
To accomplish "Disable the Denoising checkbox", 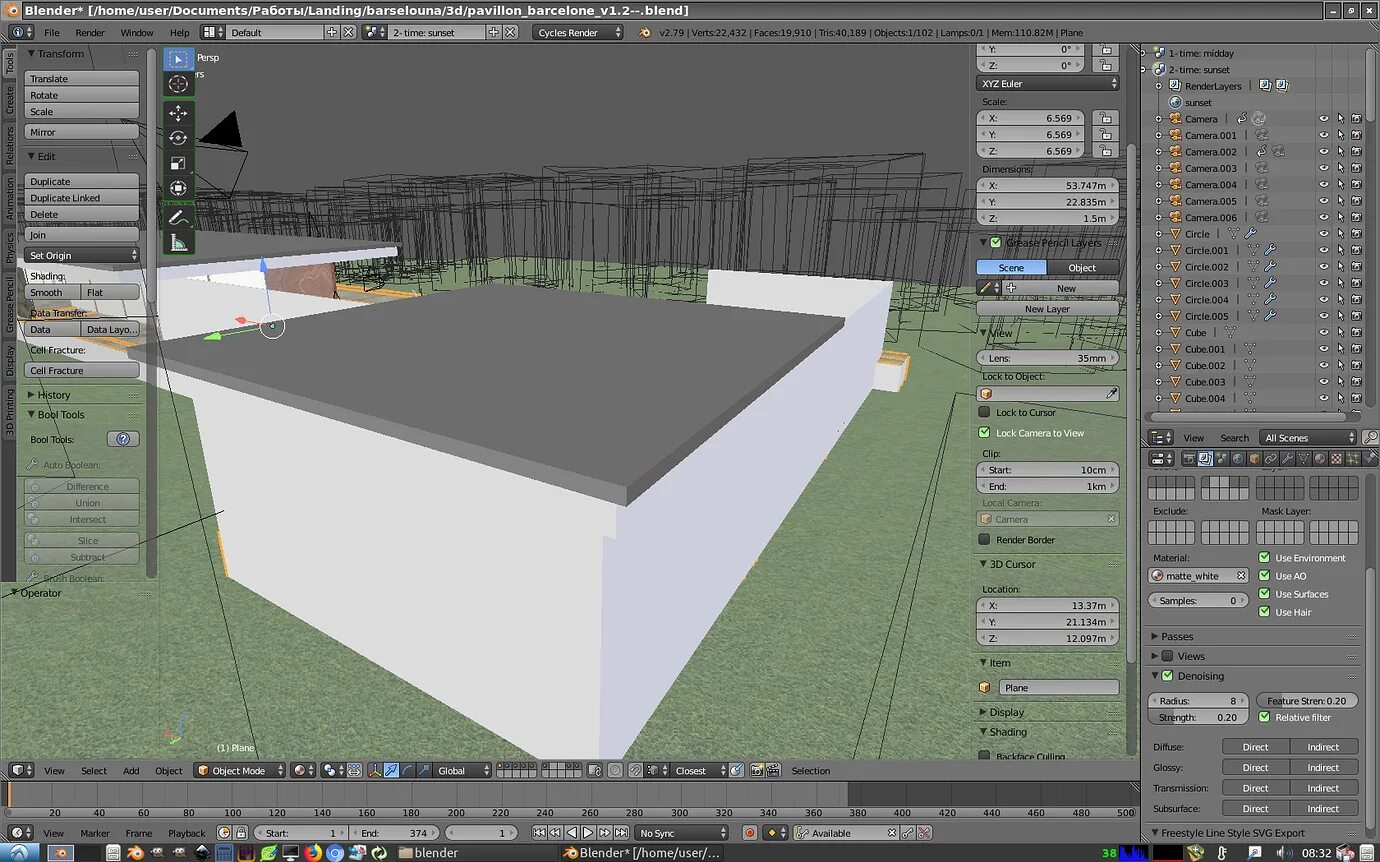I will coord(1167,676).
